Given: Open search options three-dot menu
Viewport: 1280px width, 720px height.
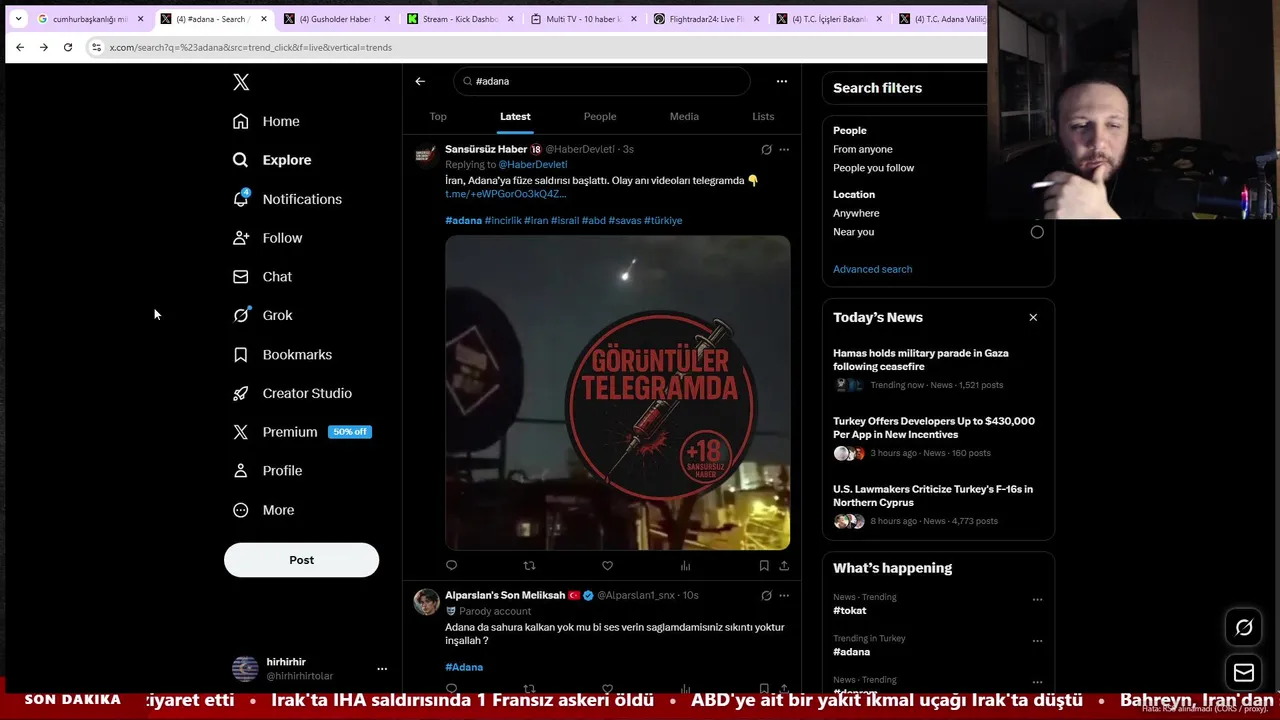Looking at the screenshot, I should [782, 81].
